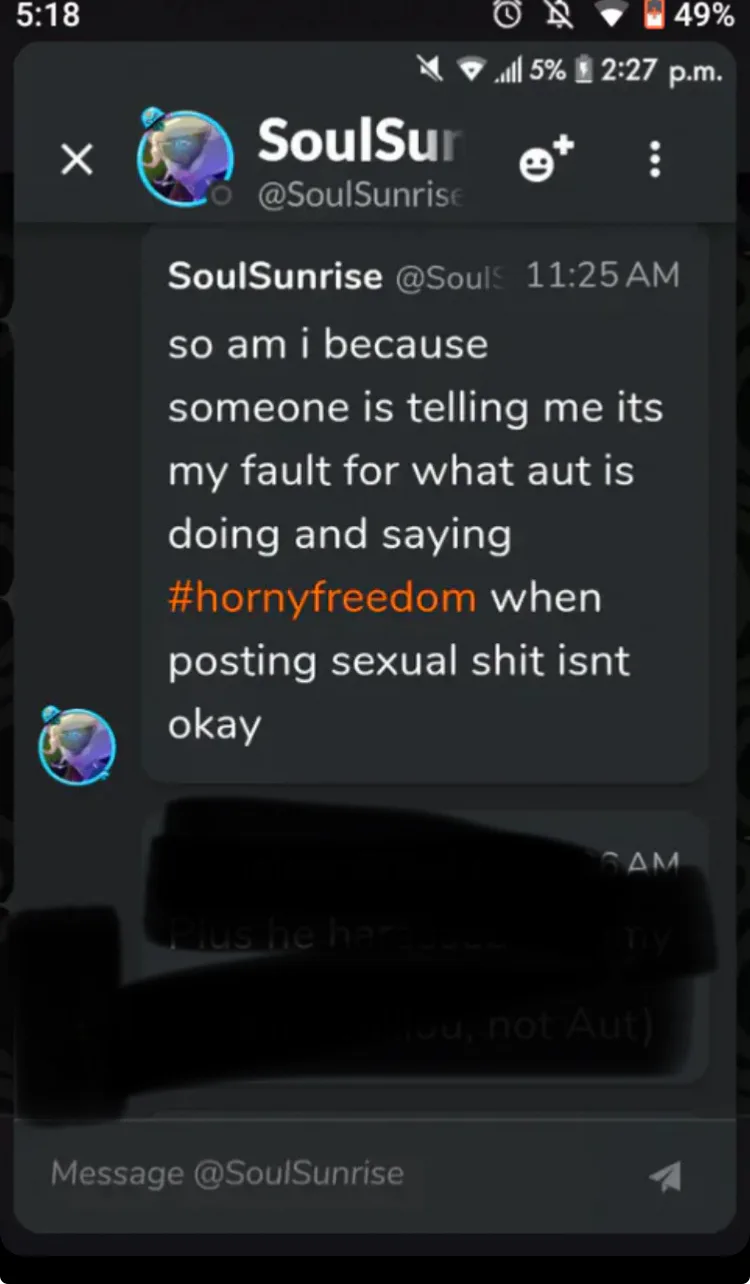Tap the SoulSunrise header display name
The image size is (750, 1284).
(361, 141)
